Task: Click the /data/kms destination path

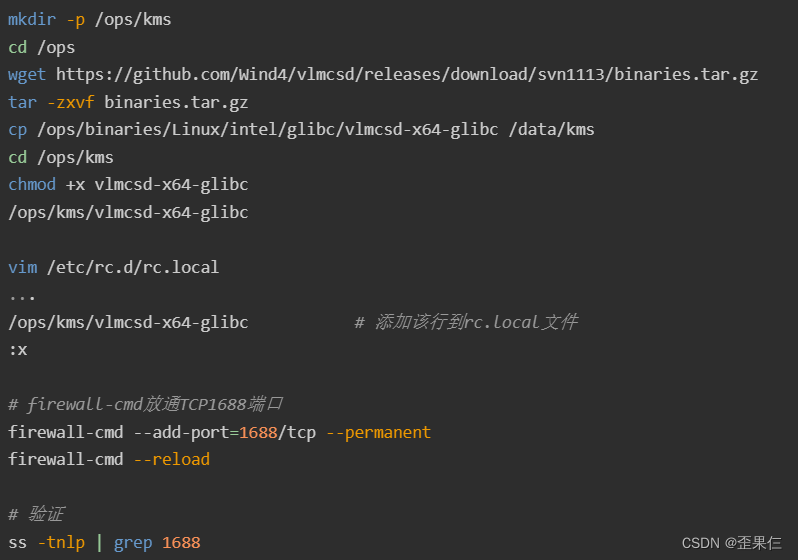Action: tap(551, 130)
